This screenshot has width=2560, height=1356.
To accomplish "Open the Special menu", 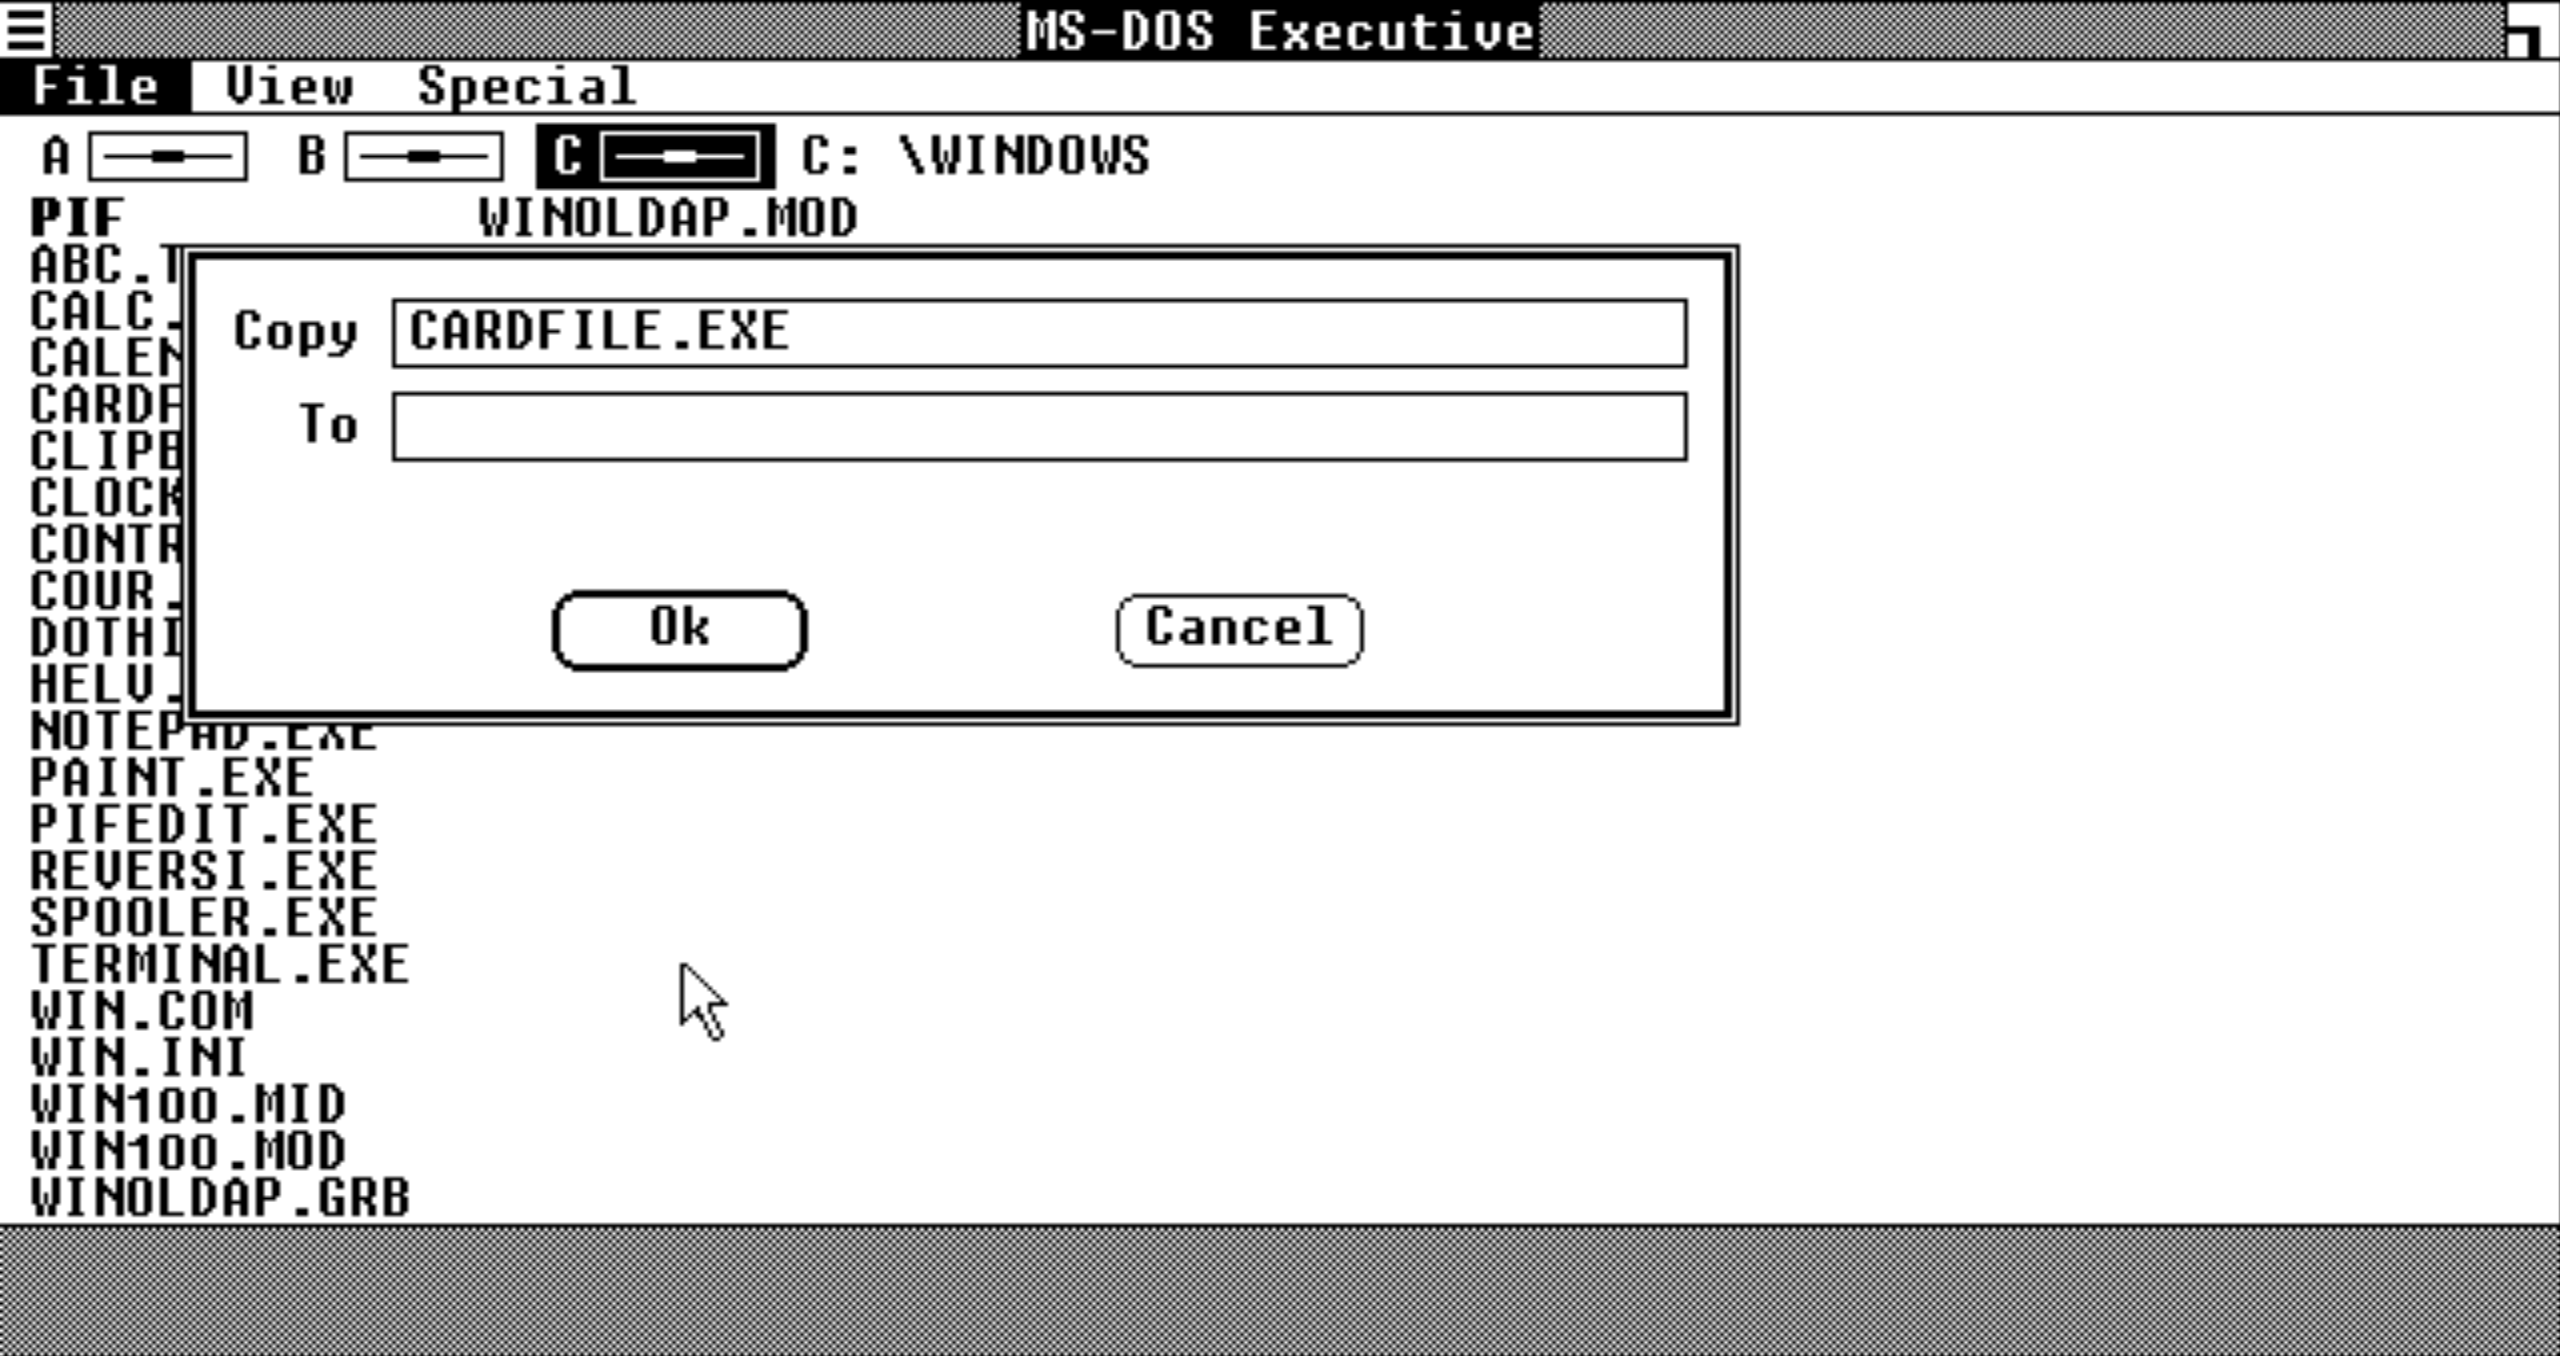I will (x=527, y=86).
